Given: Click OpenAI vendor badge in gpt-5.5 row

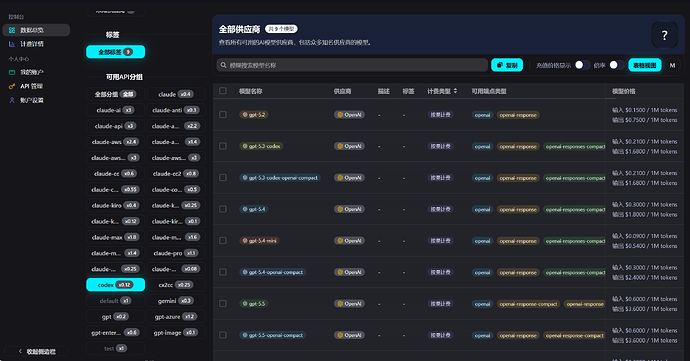Looking at the screenshot, I should [349, 304].
